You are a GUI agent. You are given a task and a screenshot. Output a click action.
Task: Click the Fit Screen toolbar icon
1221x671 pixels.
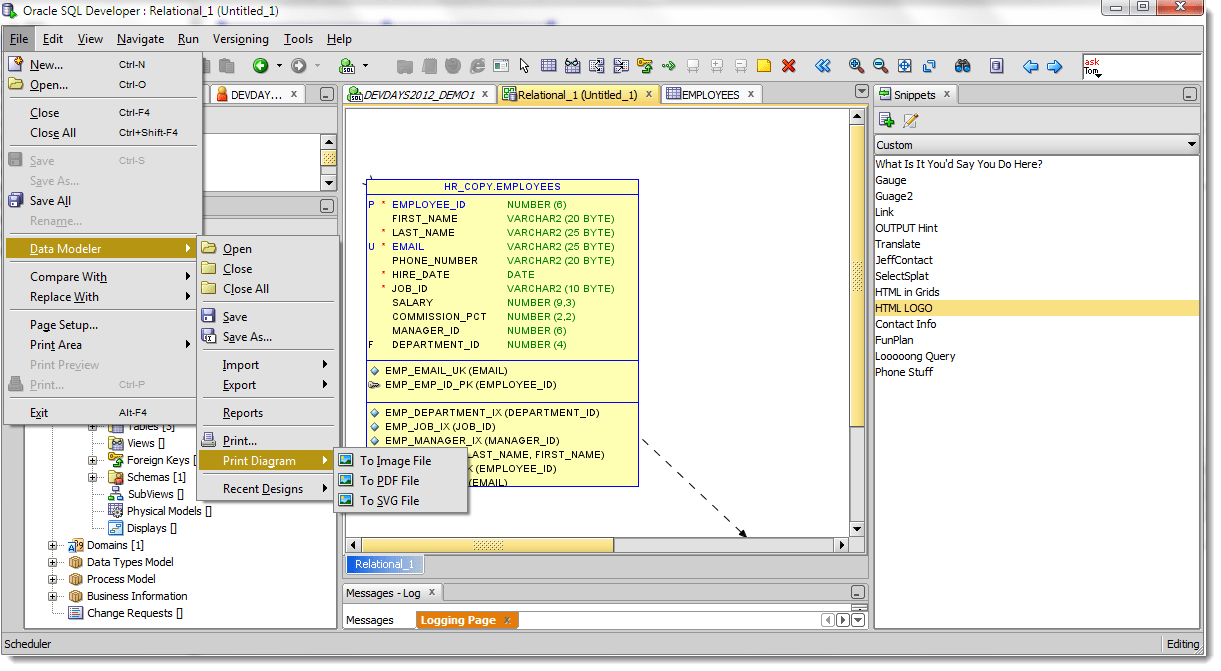point(905,66)
